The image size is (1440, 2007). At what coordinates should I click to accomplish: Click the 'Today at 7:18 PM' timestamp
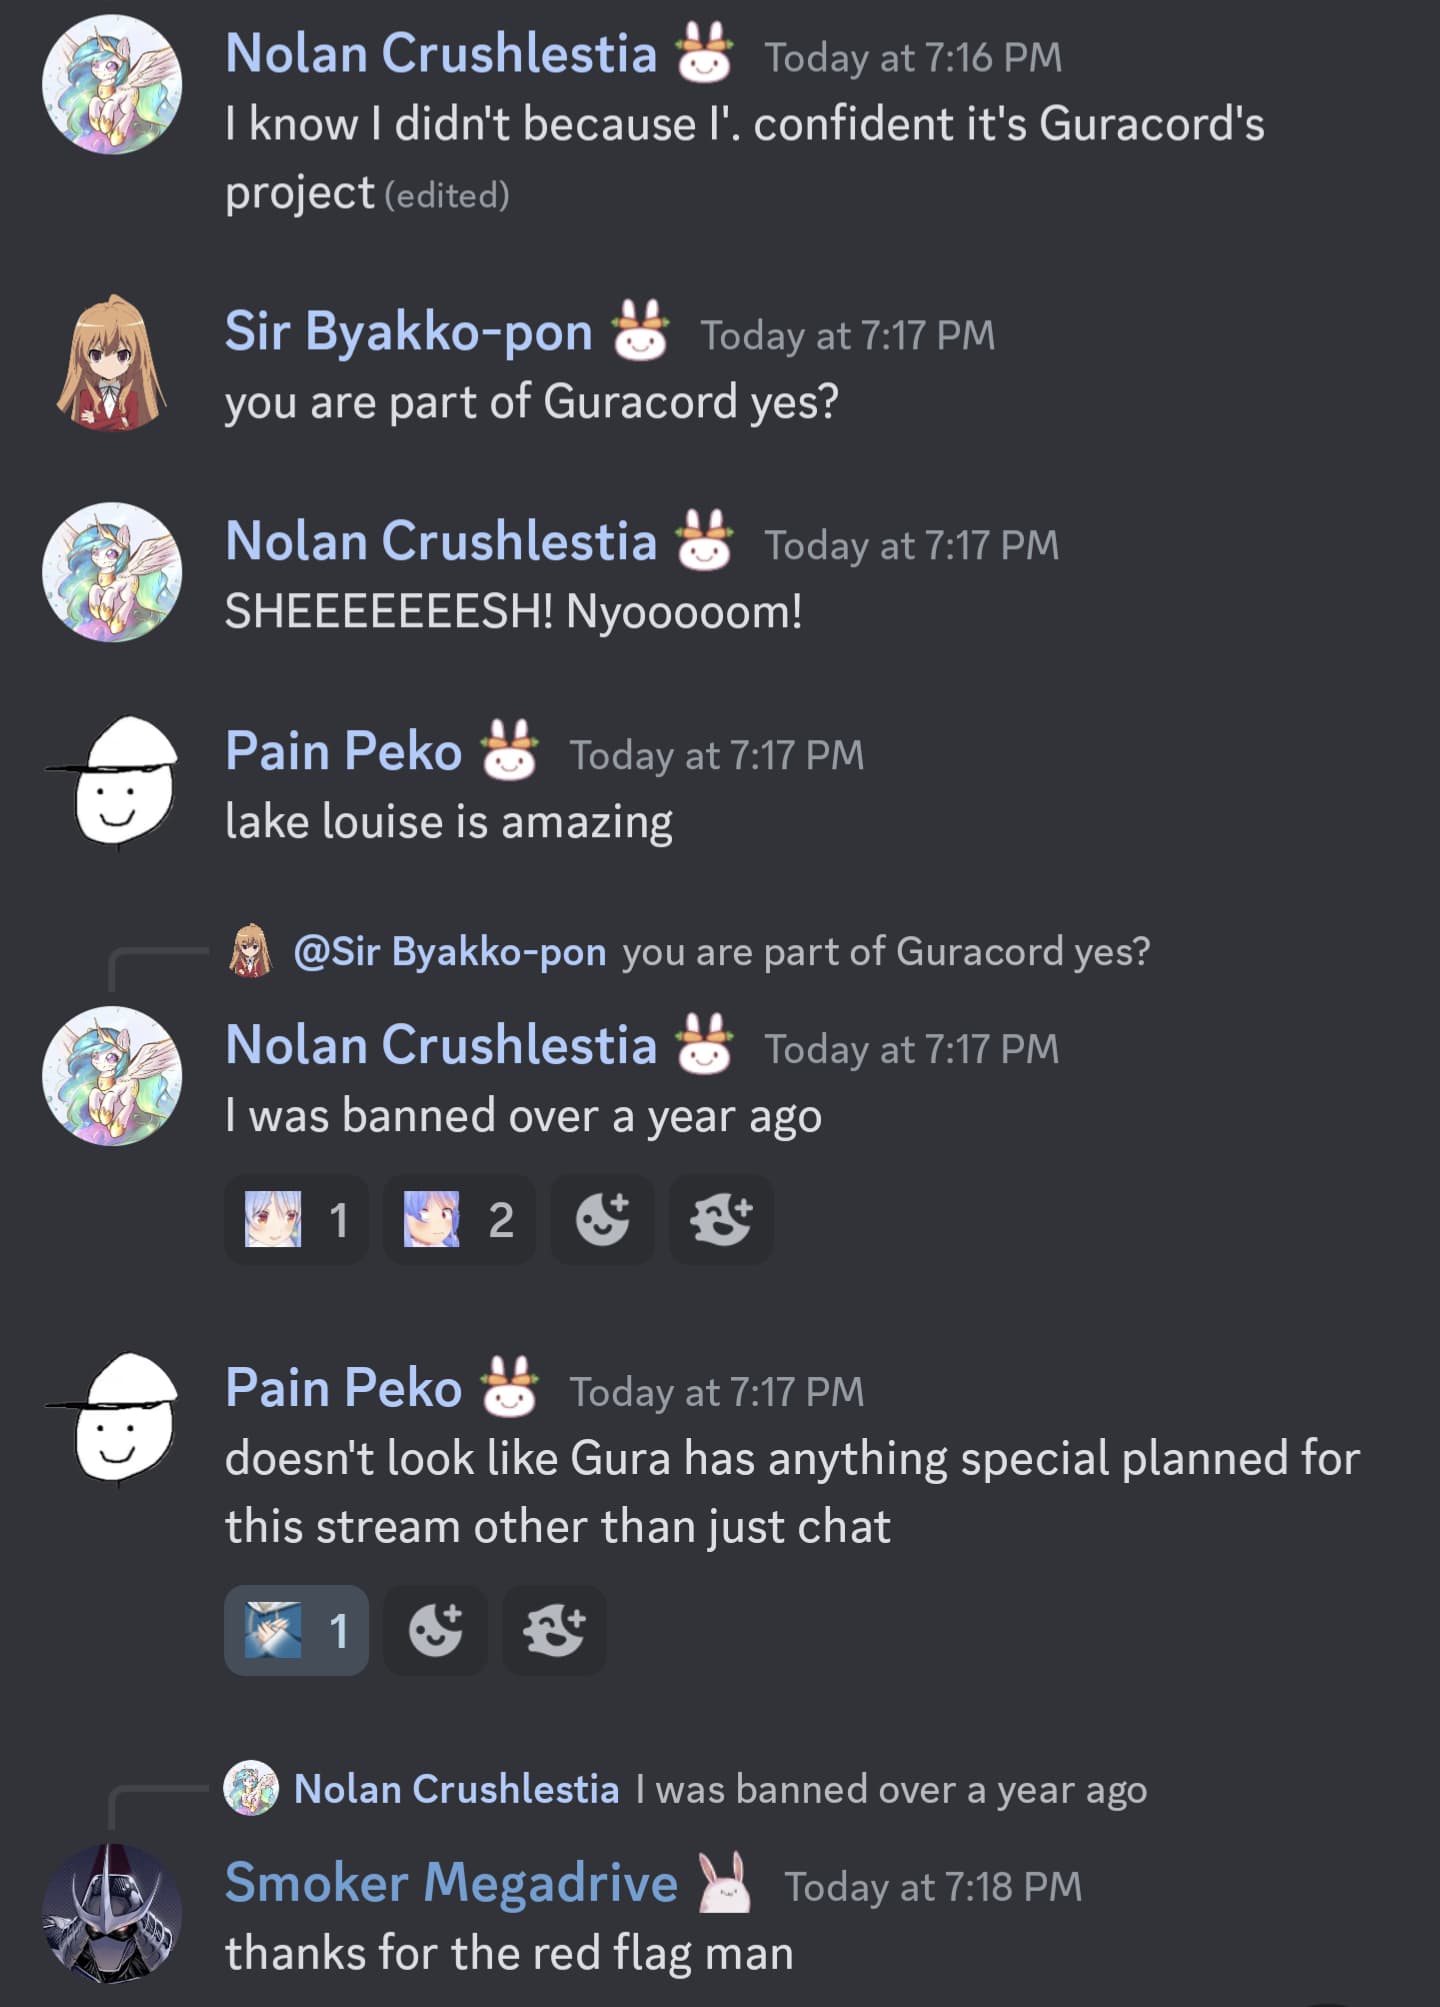[x=933, y=1887]
